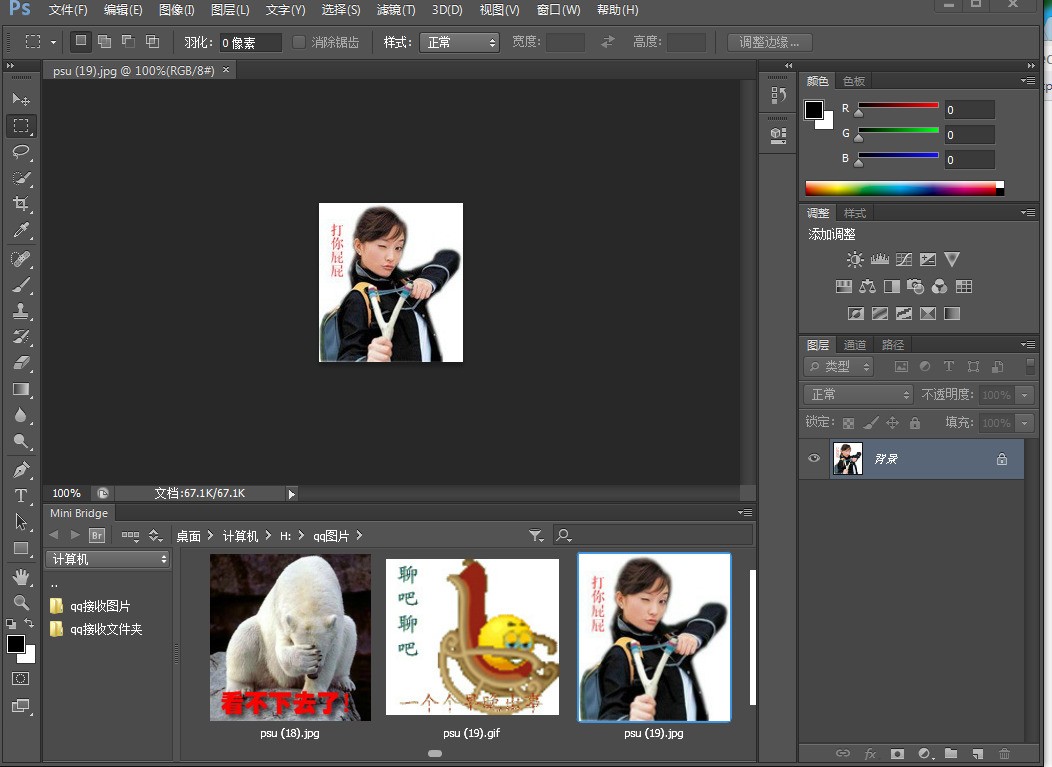Click the 调整边缘... button

(x=770, y=42)
